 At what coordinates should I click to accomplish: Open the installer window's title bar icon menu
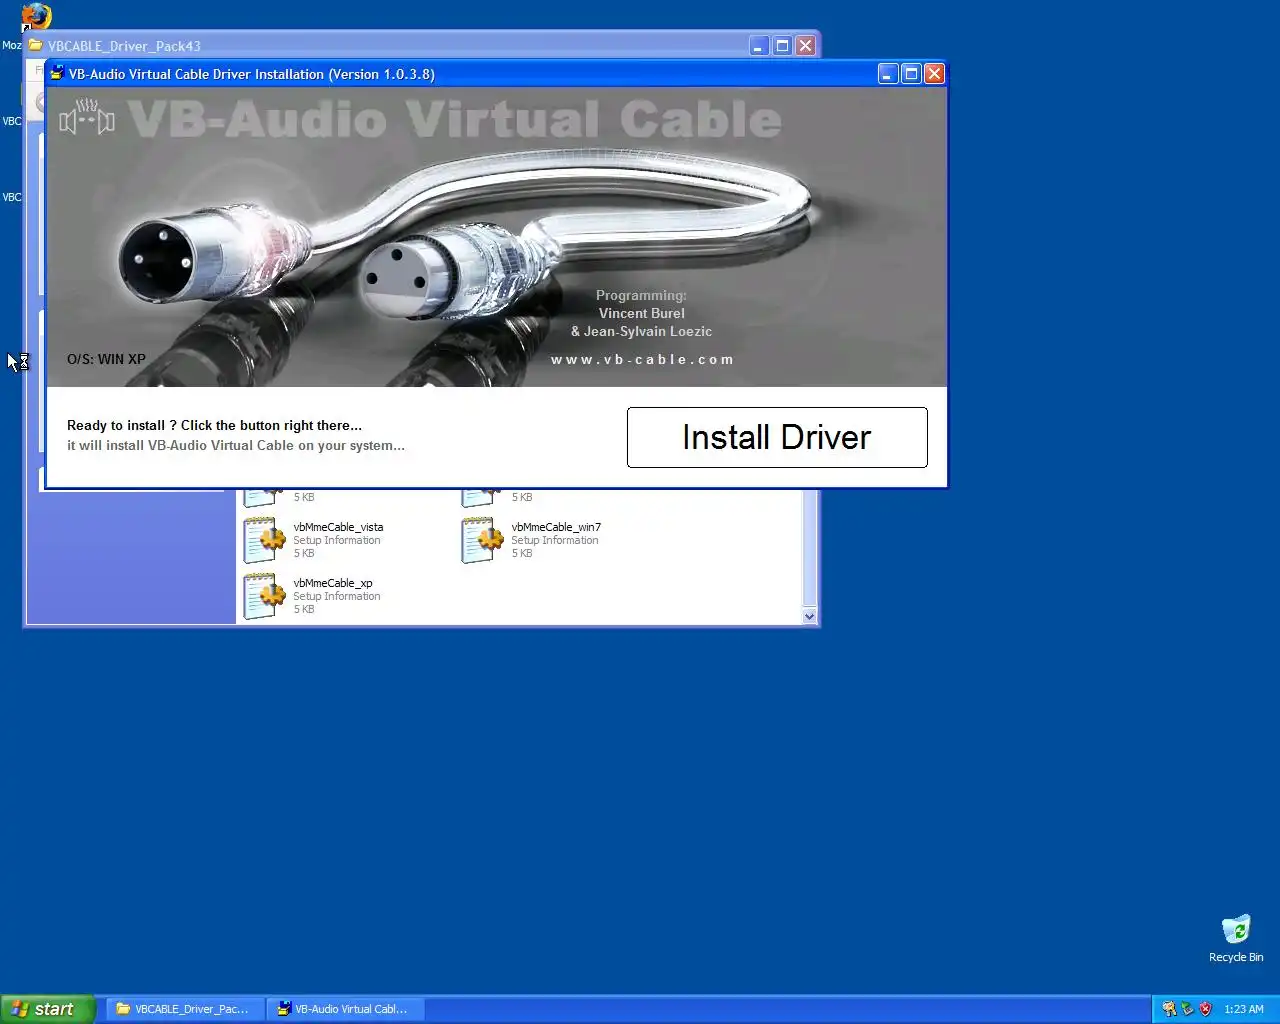point(58,73)
